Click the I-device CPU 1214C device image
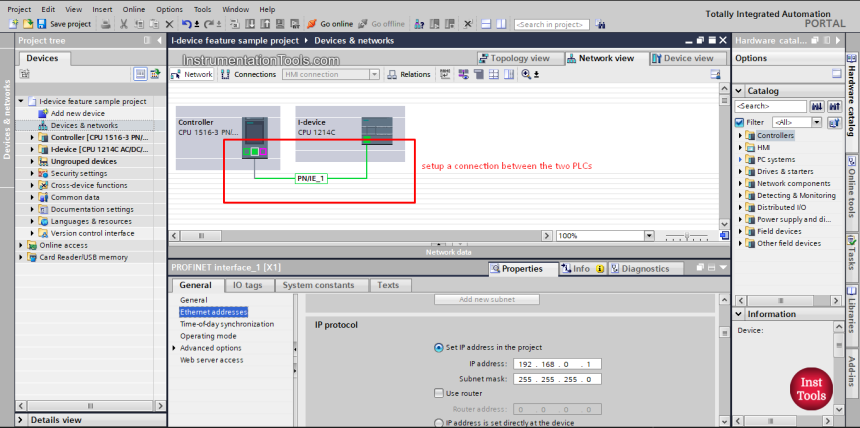Screen dimensions: 860x428 coord(377,131)
